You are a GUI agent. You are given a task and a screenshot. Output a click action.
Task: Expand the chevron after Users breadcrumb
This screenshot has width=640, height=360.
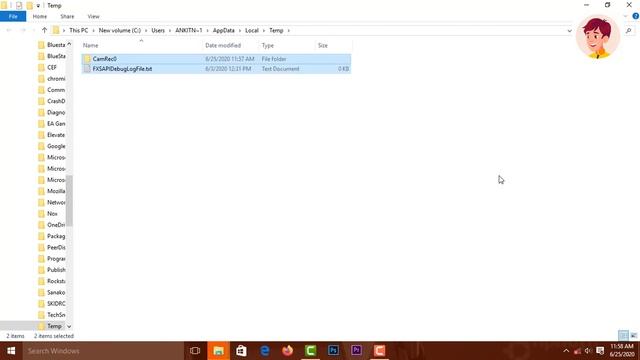pyautogui.click(x=170, y=30)
